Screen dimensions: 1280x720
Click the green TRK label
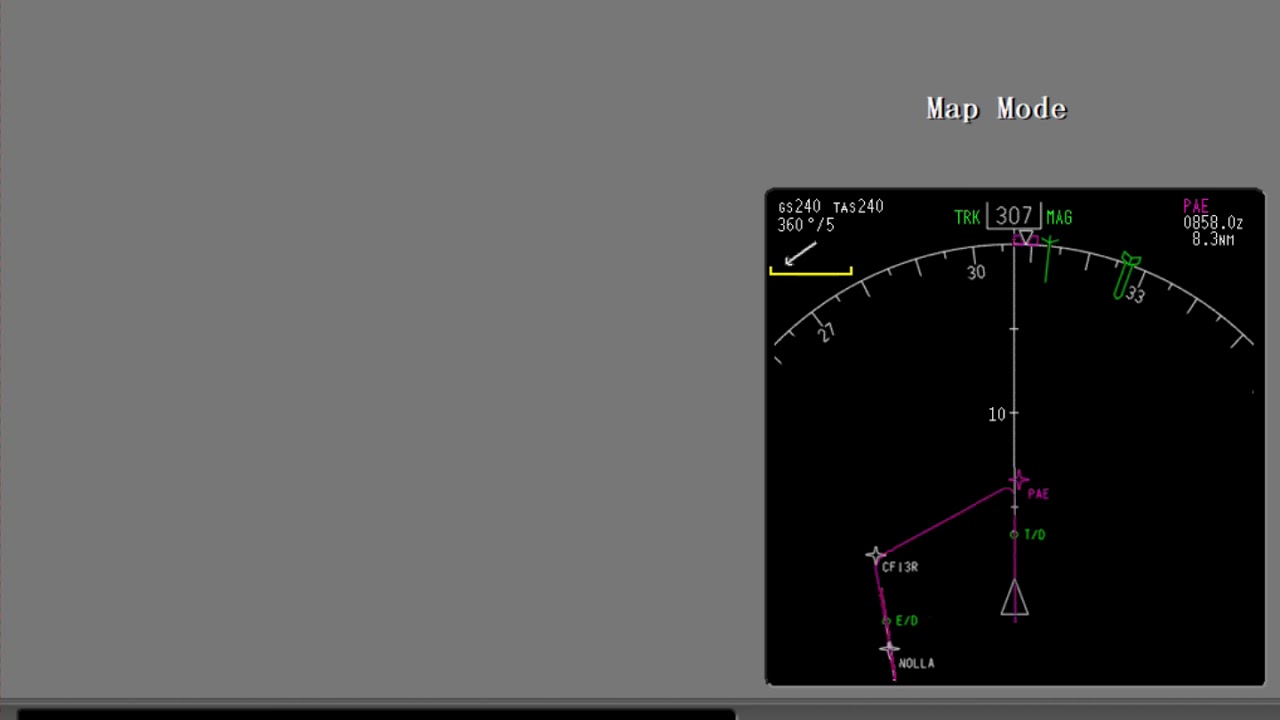point(967,218)
